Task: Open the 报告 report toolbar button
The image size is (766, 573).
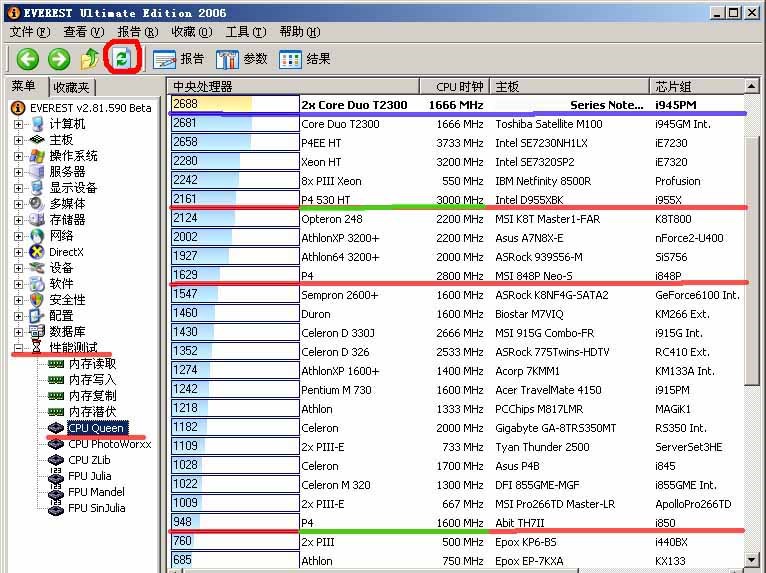Action: pyautogui.click(x=178, y=59)
